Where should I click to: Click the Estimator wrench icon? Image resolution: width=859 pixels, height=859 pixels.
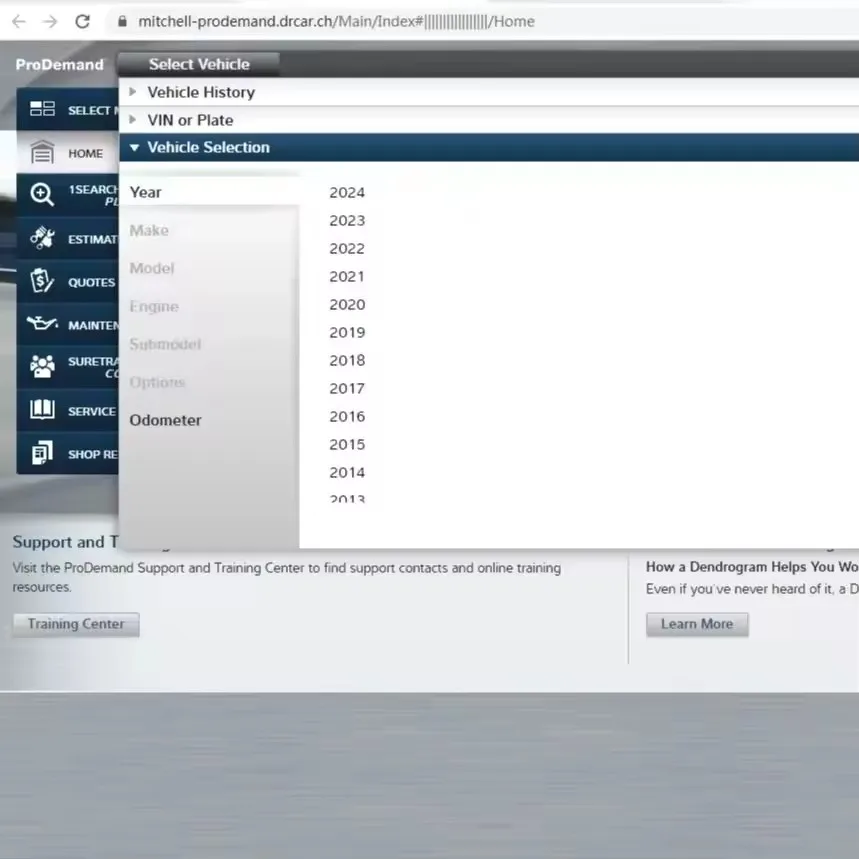tap(42, 238)
